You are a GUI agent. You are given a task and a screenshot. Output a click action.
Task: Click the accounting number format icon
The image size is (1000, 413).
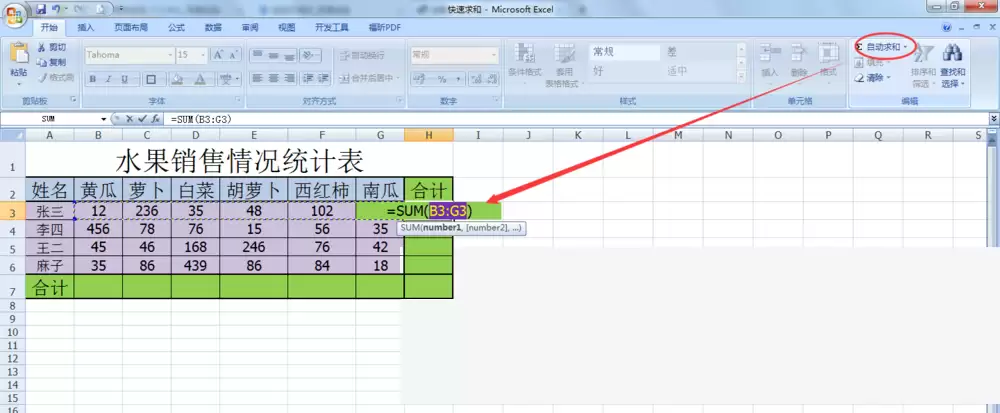click(x=420, y=80)
